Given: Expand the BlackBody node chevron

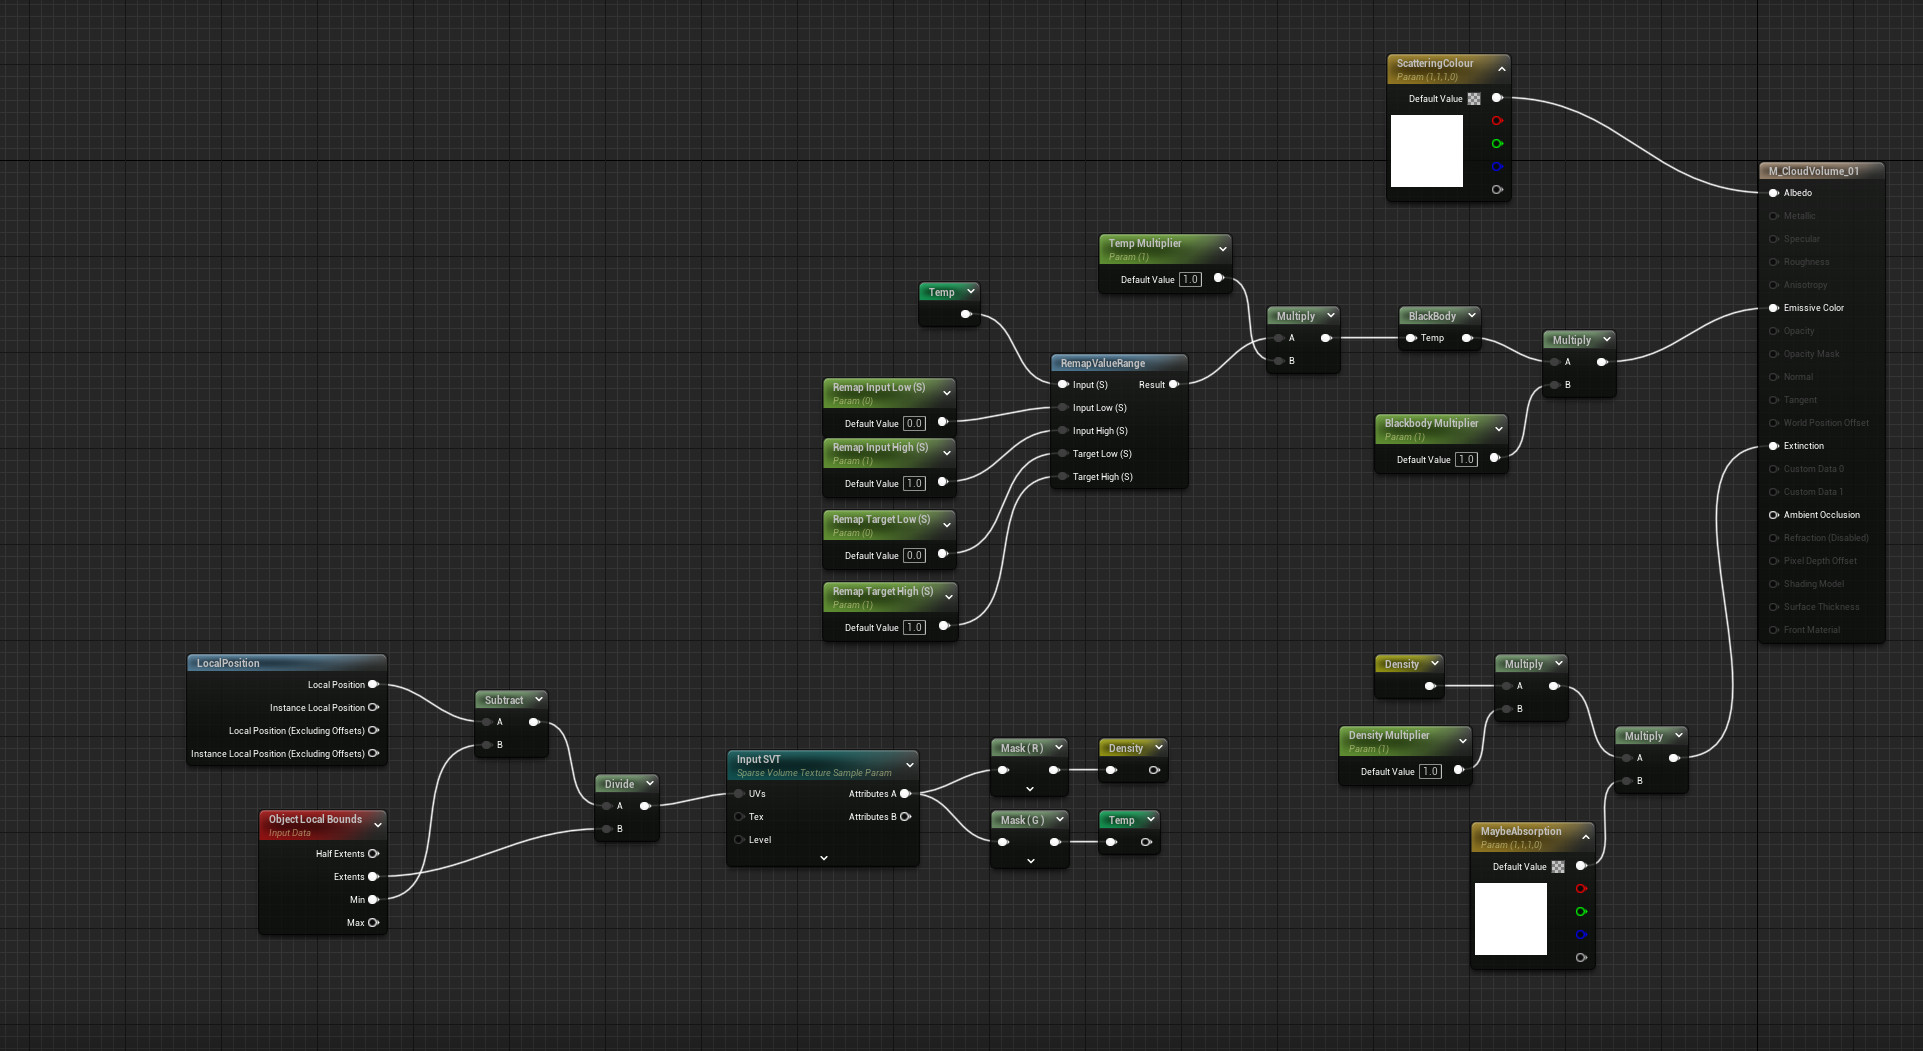Looking at the screenshot, I should (x=1471, y=315).
